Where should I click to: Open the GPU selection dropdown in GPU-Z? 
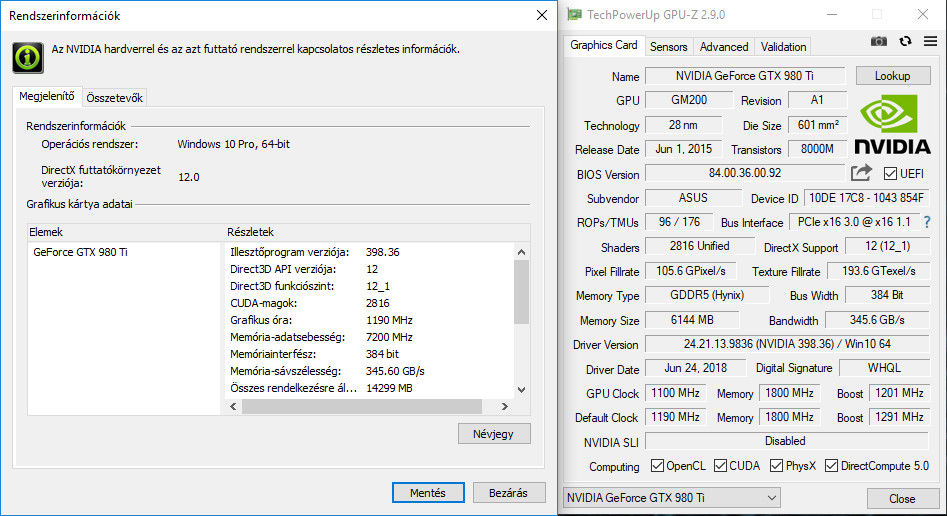pos(672,498)
